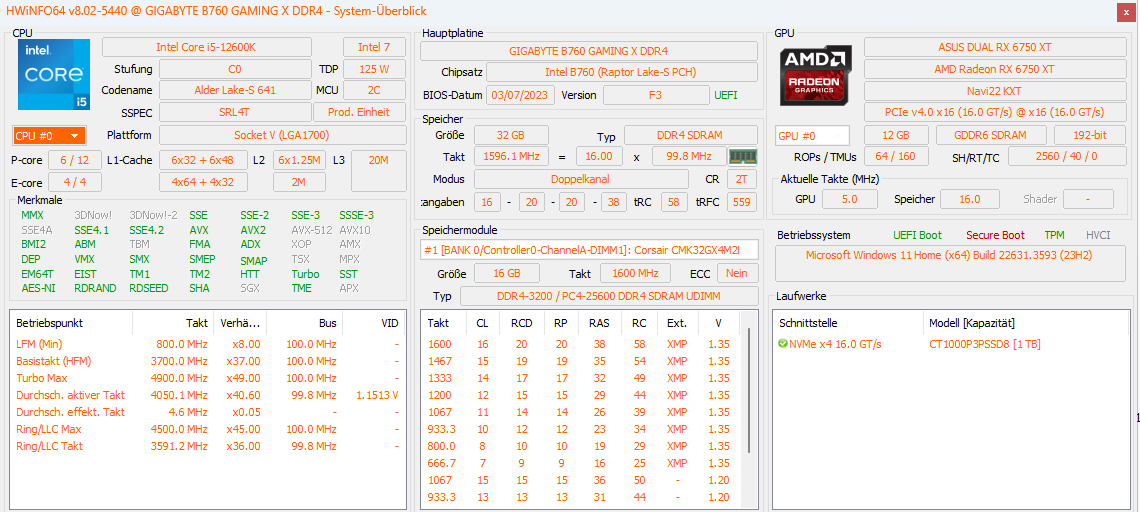This screenshot has width=1140, height=512.
Task: Click the Intel Core i5 logo
Action: tap(54, 75)
